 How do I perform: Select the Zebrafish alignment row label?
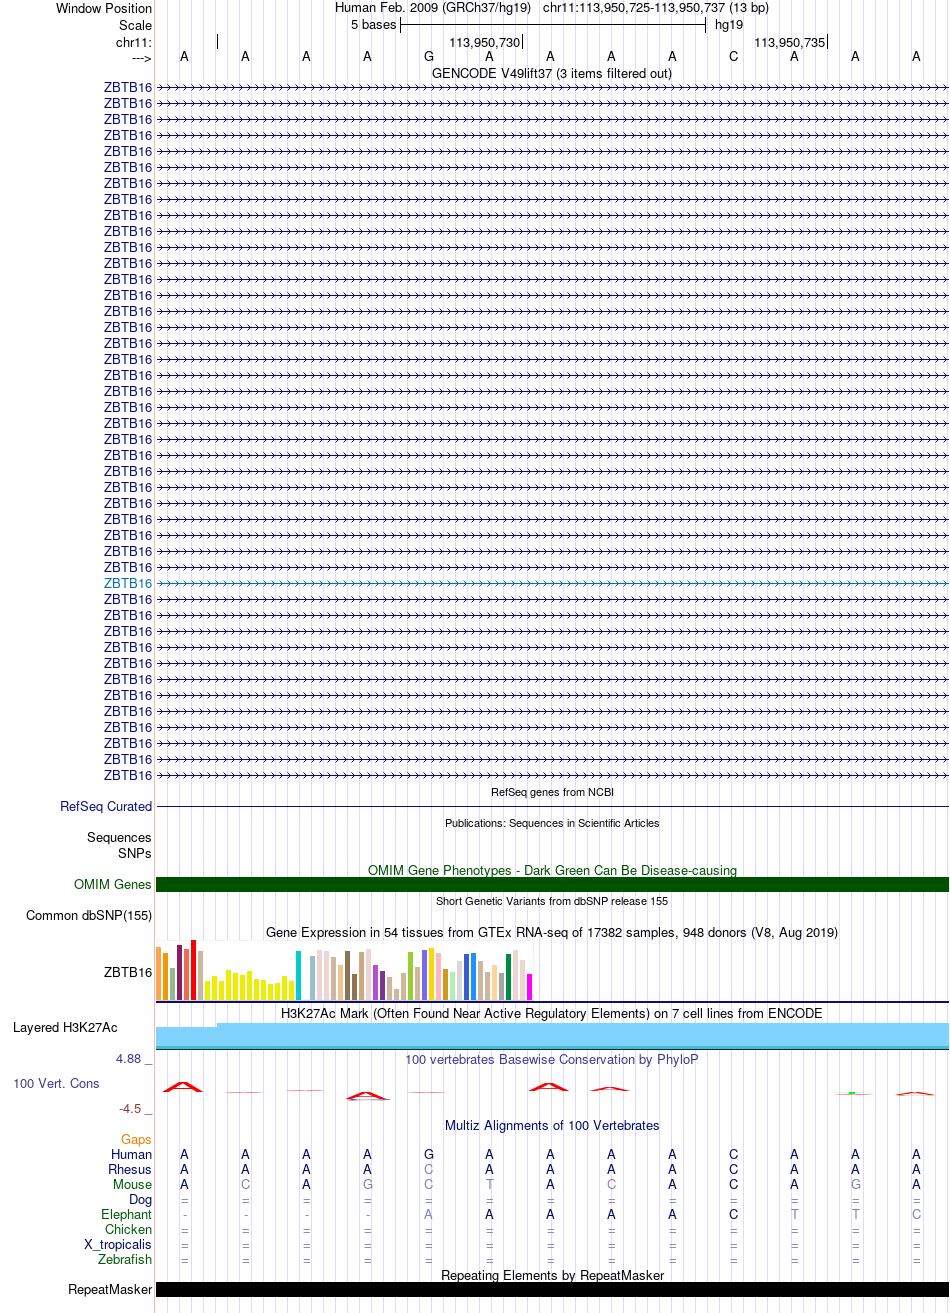coord(125,1259)
